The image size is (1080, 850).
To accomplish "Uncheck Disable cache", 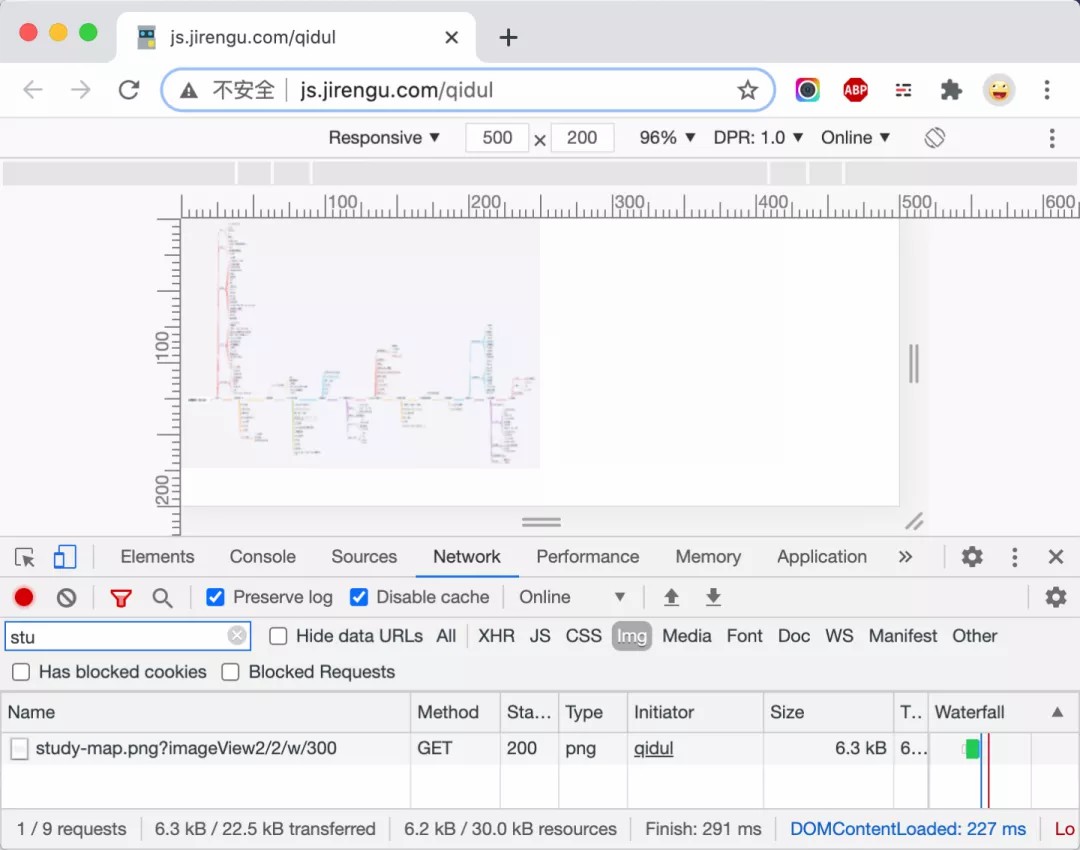I will pyautogui.click(x=359, y=597).
